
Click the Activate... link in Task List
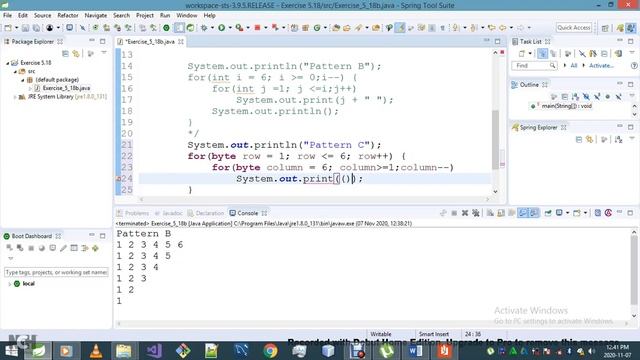pos(601,66)
